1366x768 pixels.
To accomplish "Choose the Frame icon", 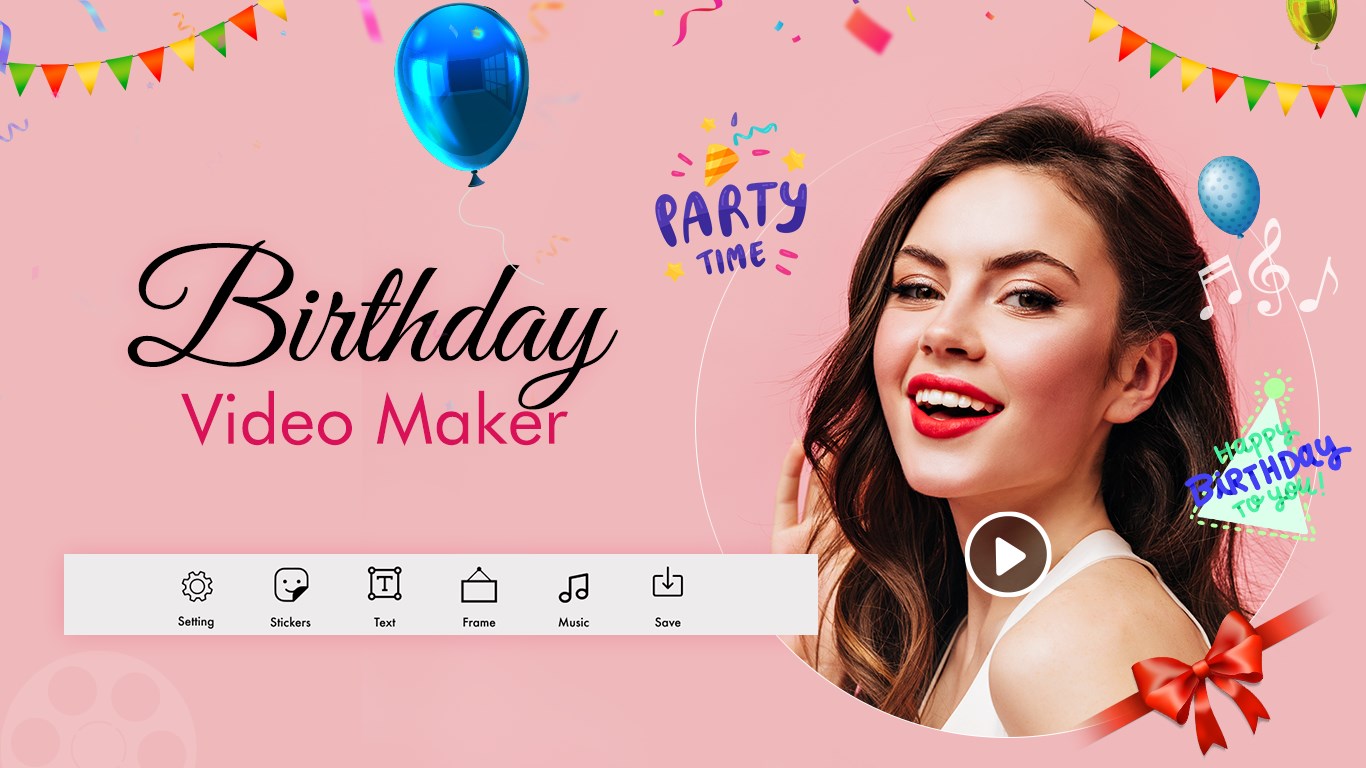I will pos(479,585).
